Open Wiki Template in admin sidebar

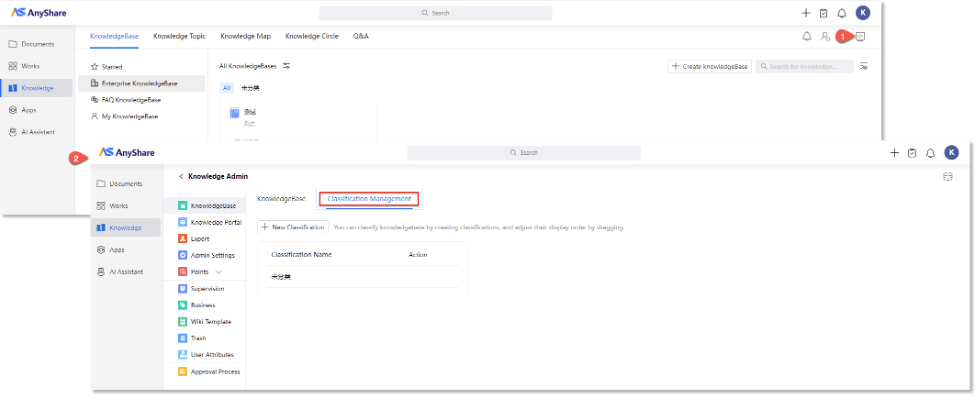tap(210, 321)
